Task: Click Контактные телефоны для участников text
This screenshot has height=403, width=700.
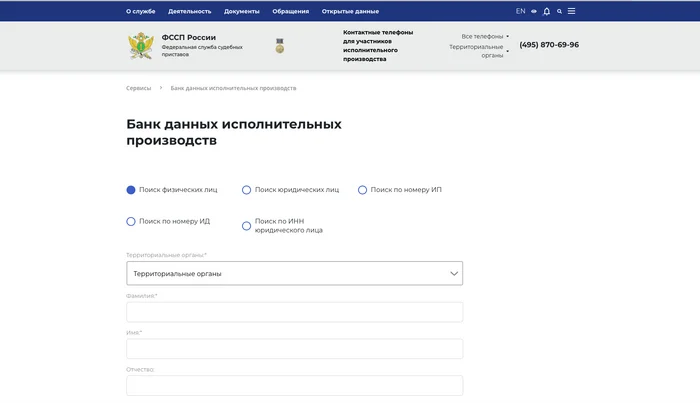Action: [378, 46]
